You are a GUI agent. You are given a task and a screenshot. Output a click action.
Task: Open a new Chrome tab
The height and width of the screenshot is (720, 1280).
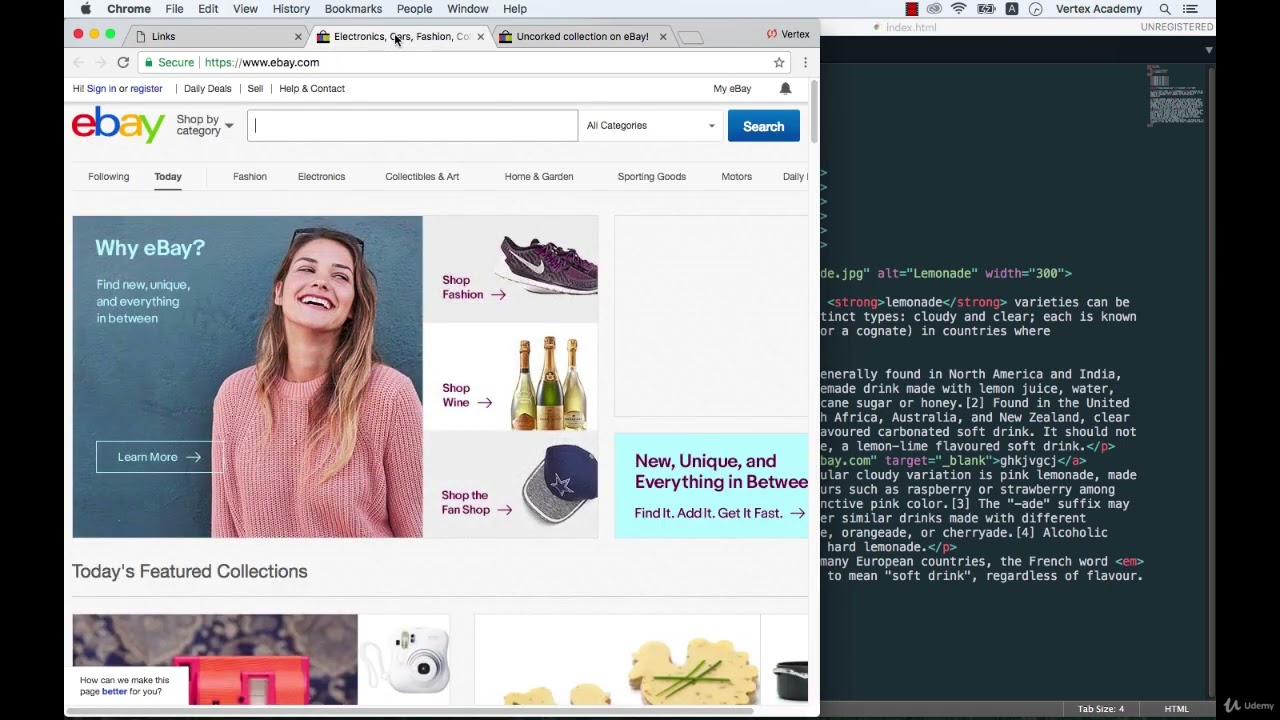click(x=690, y=38)
